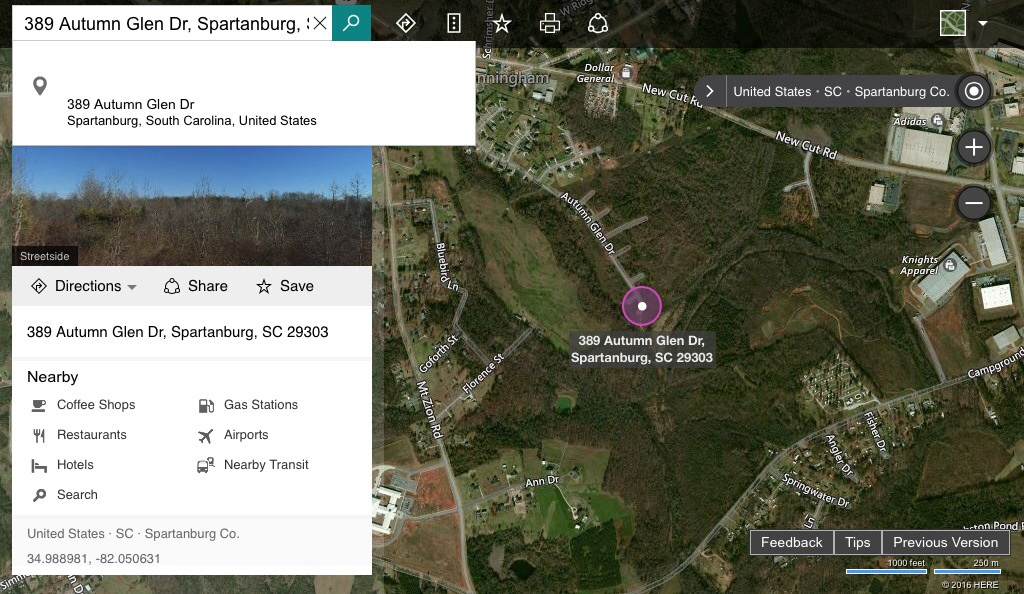Click the Previous Version button

[x=945, y=542]
